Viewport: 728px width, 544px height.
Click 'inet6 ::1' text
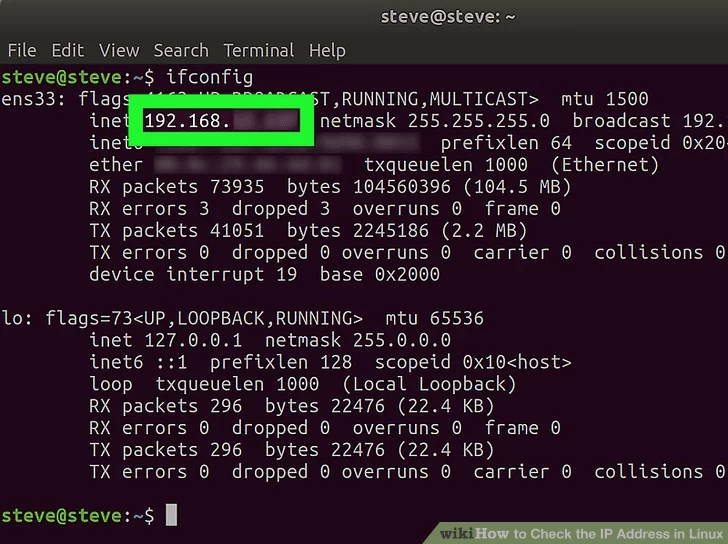tap(138, 362)
